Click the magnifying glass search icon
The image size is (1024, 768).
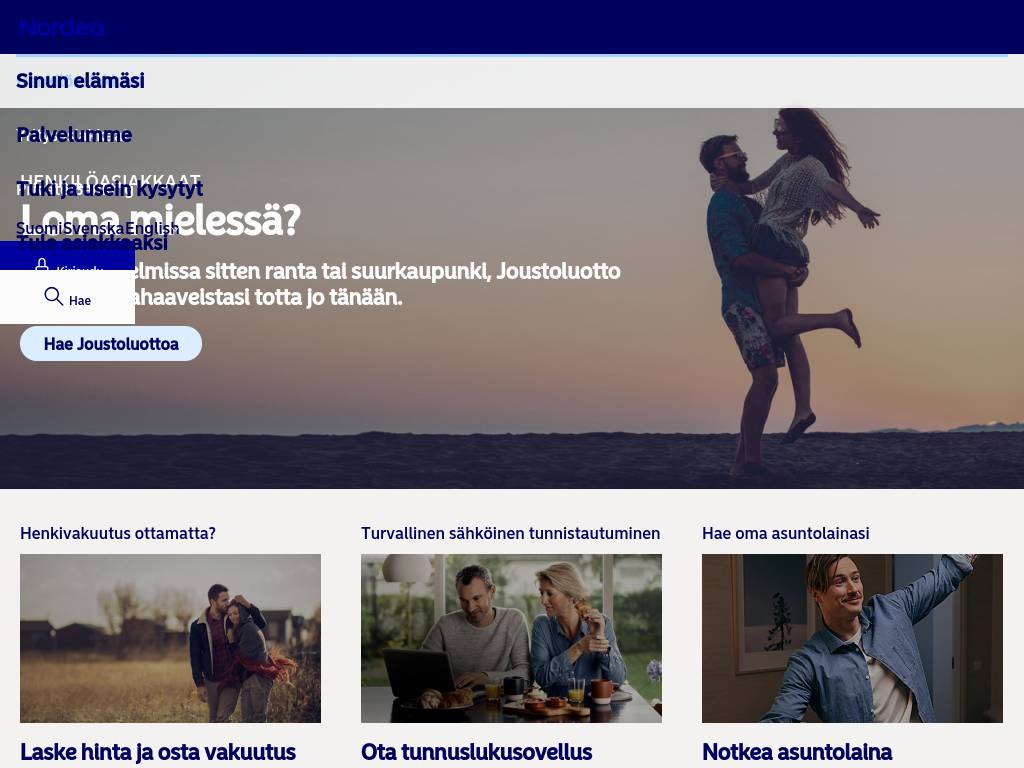coord(54,297)
